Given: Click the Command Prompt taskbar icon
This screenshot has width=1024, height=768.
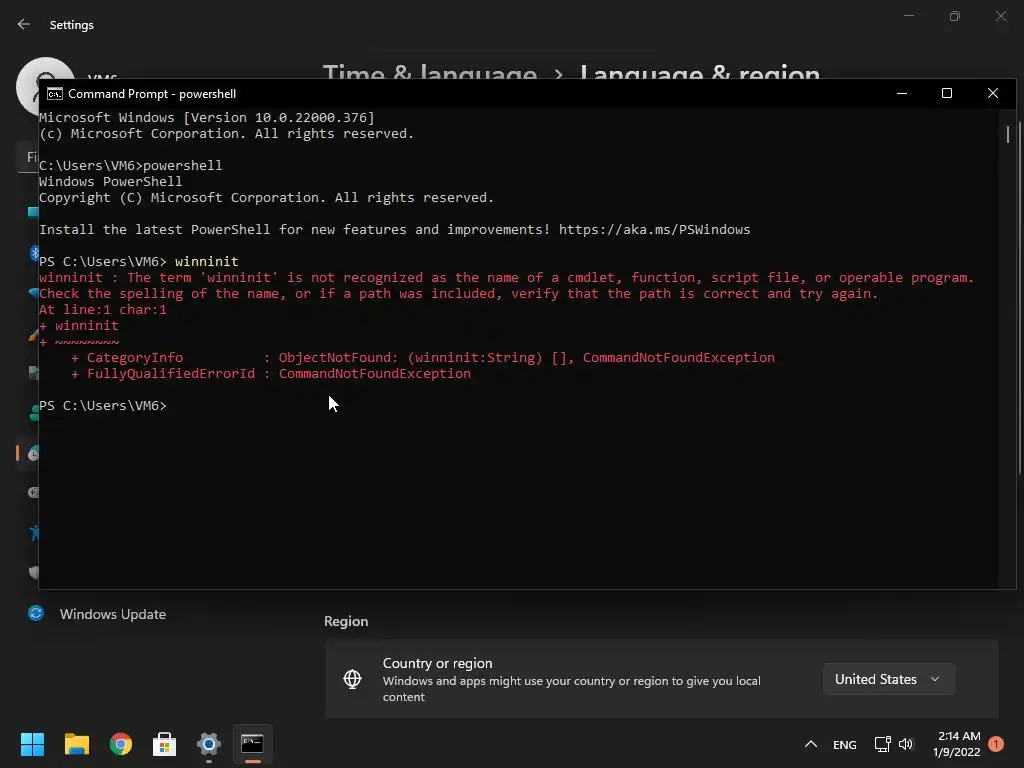Looking at the screenshot, I should (253, 744).
